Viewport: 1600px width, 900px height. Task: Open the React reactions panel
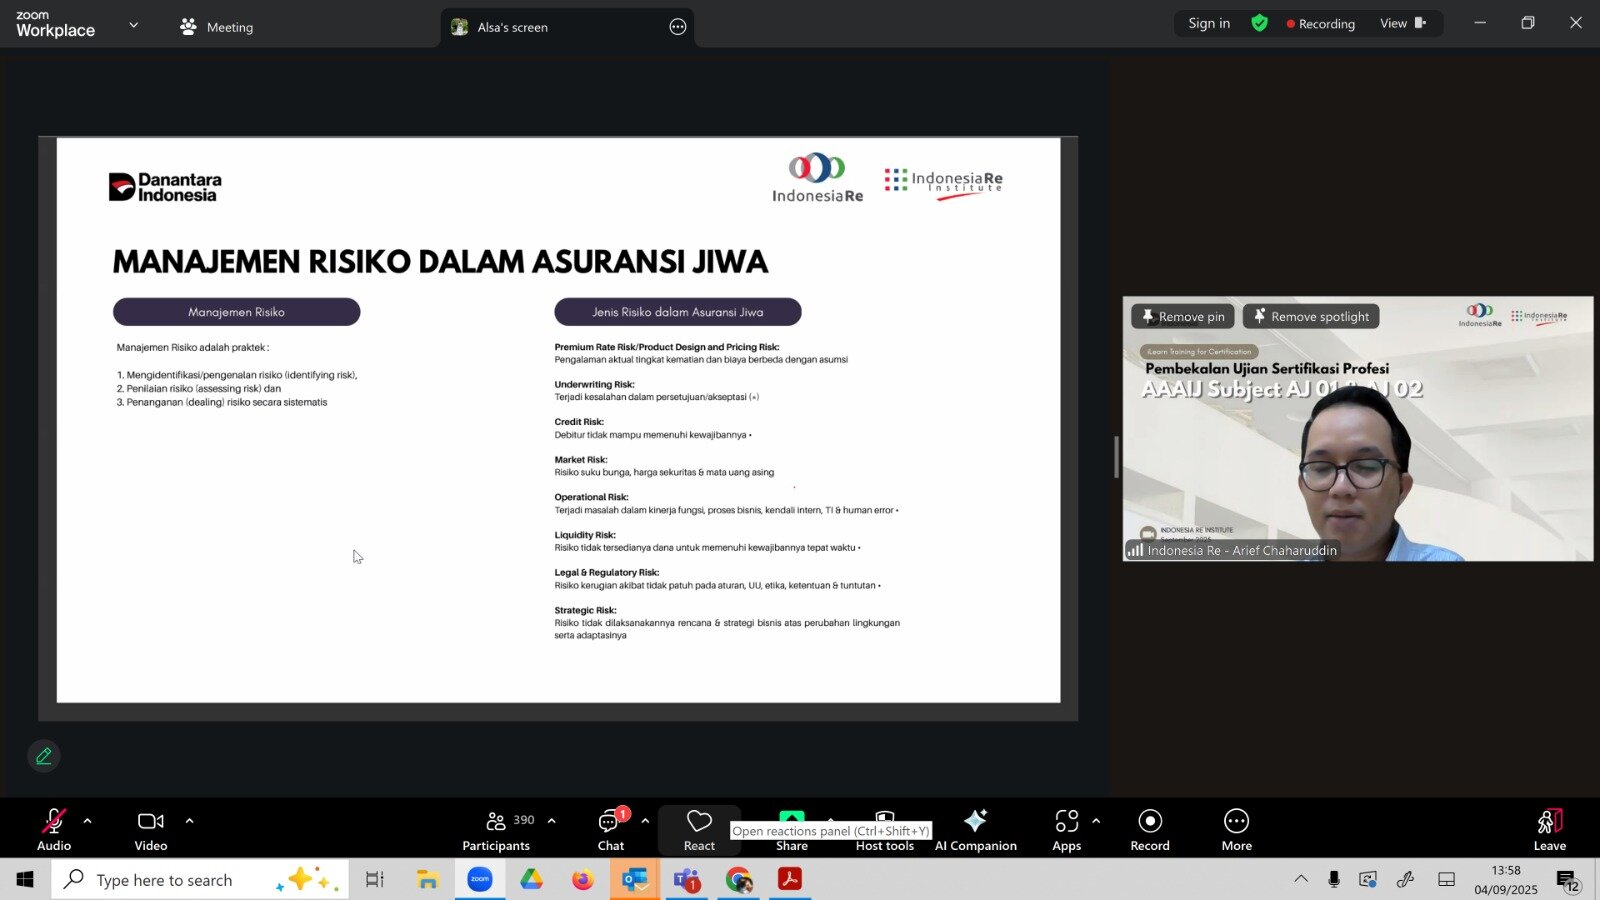coord(699,830)
